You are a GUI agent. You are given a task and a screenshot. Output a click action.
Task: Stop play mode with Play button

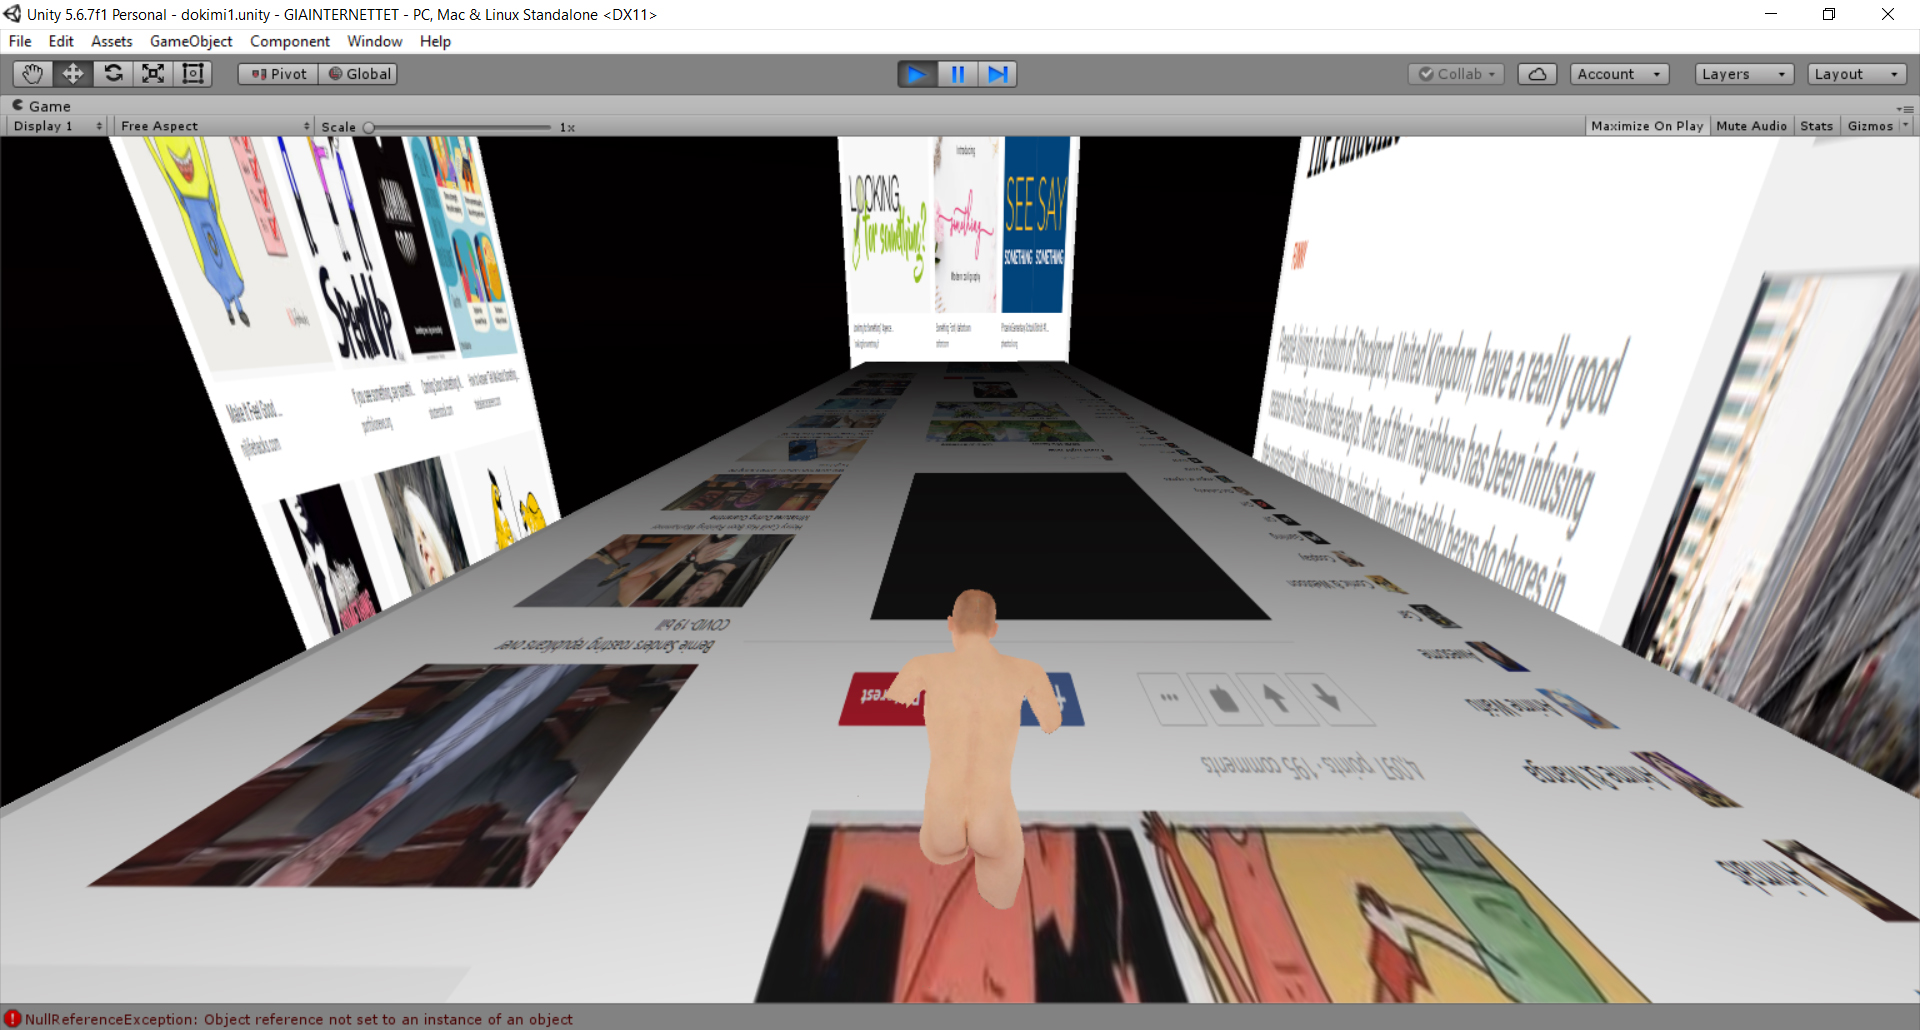pyautogui.click(x=916, y=74)
